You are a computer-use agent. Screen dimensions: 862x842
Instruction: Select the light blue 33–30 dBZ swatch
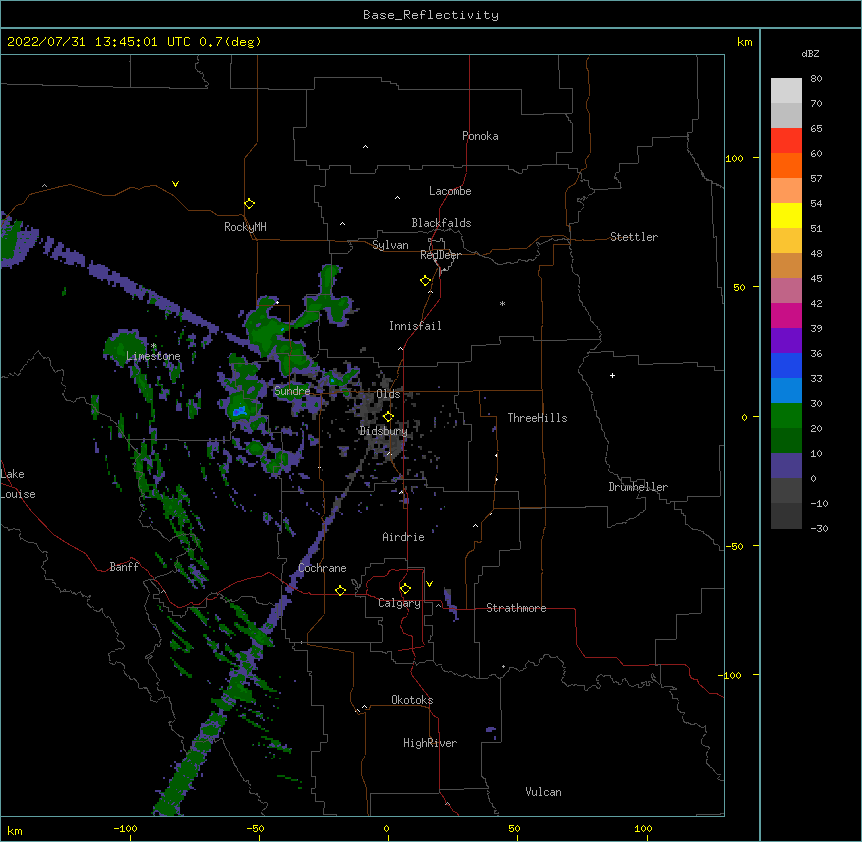786,391
